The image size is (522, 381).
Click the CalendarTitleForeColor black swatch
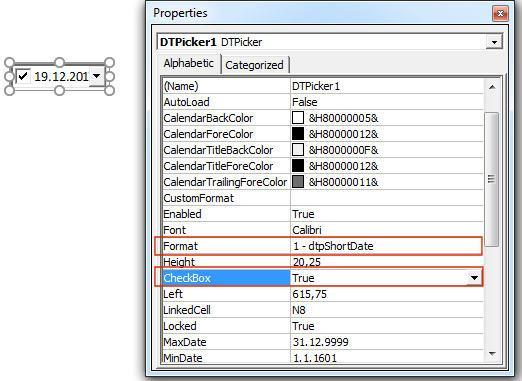(298, 166)
